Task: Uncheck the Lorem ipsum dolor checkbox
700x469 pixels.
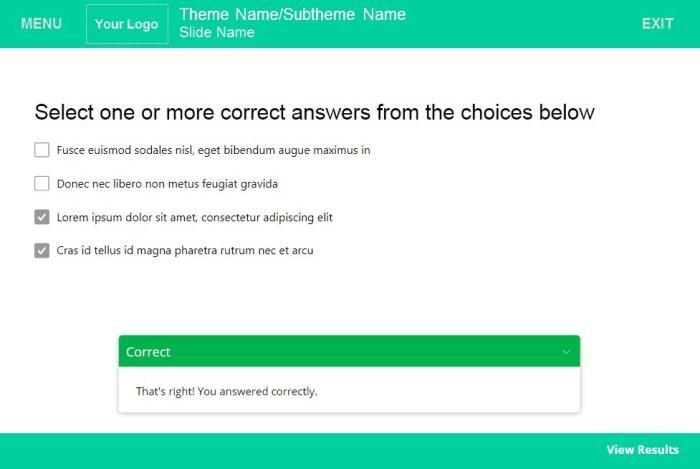Action: (42, 217)
